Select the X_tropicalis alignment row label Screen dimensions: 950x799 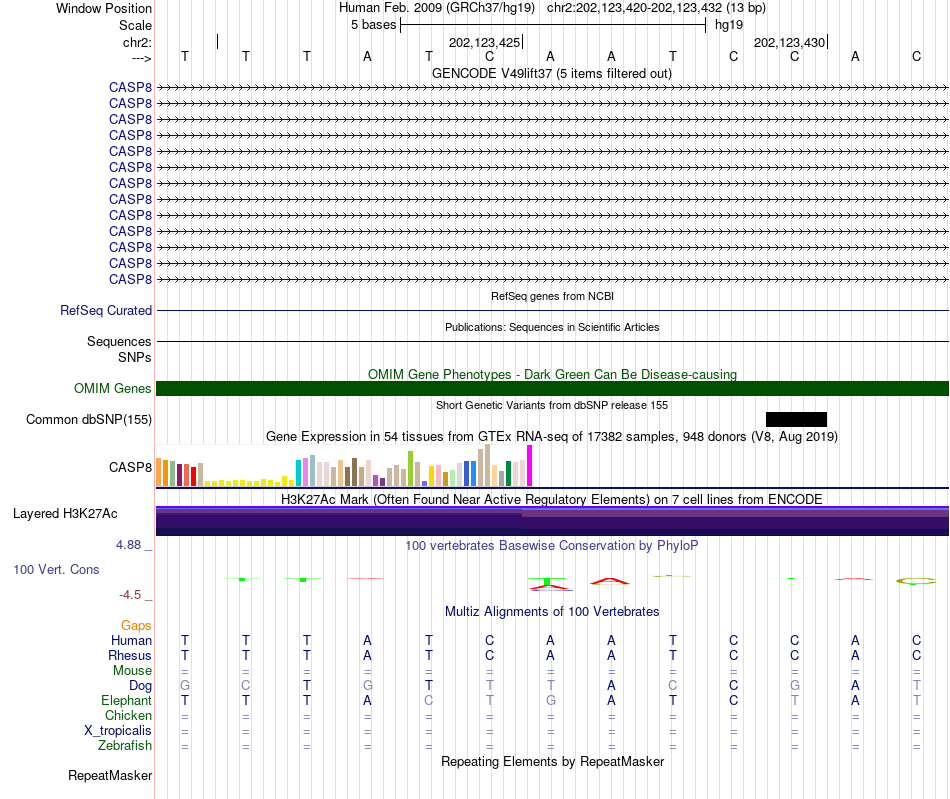pyautogui.click(x=118, y=731)
